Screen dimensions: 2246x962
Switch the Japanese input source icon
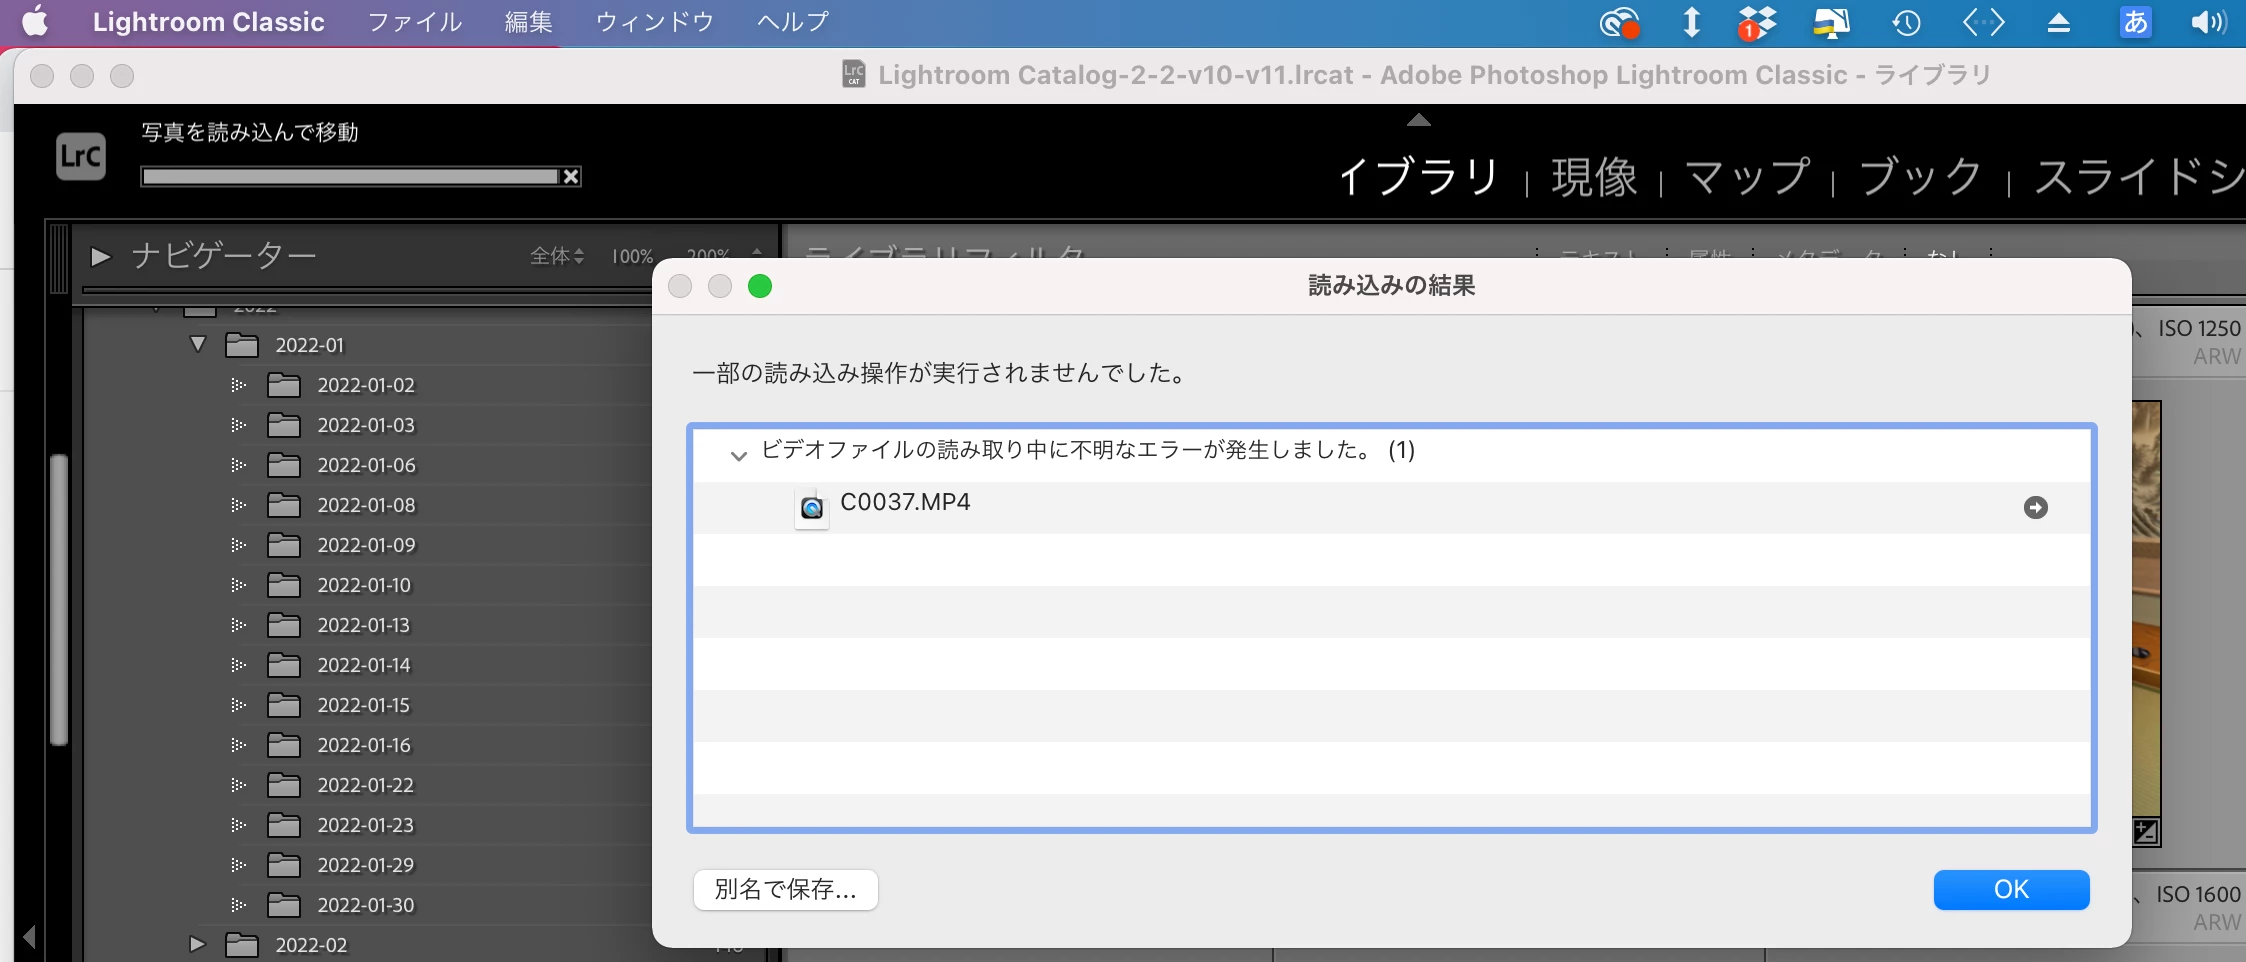(x=2135, y=22)
